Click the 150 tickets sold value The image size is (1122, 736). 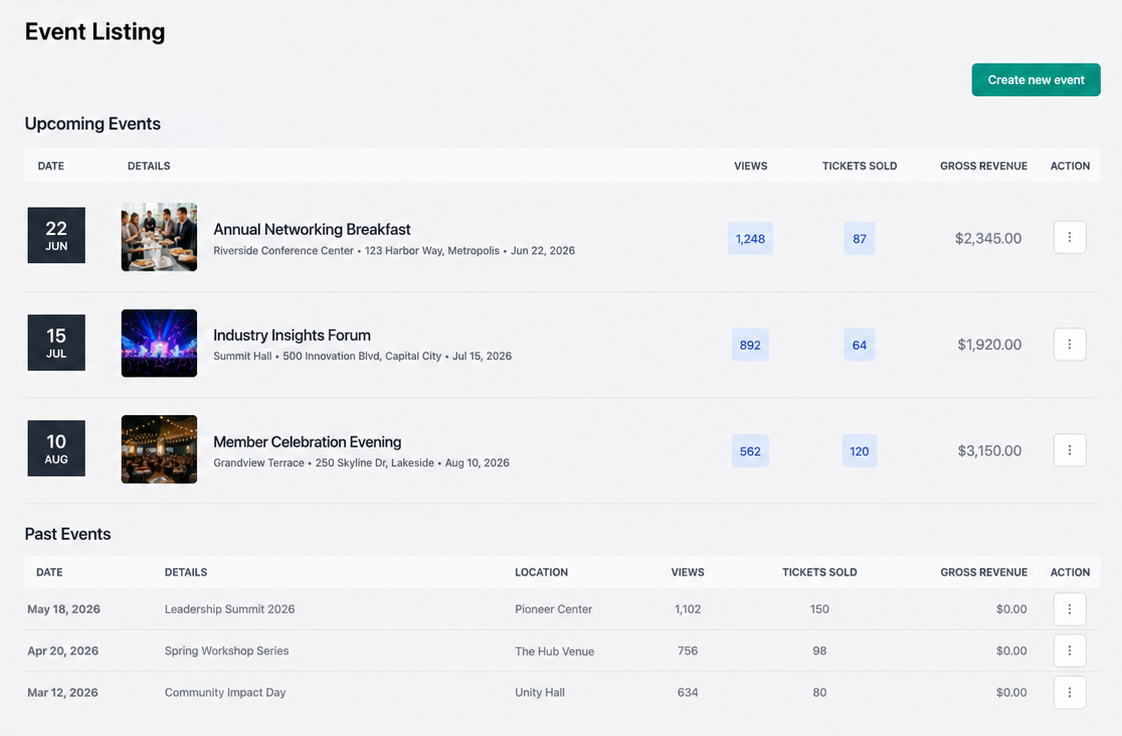(x=819, y=609)
